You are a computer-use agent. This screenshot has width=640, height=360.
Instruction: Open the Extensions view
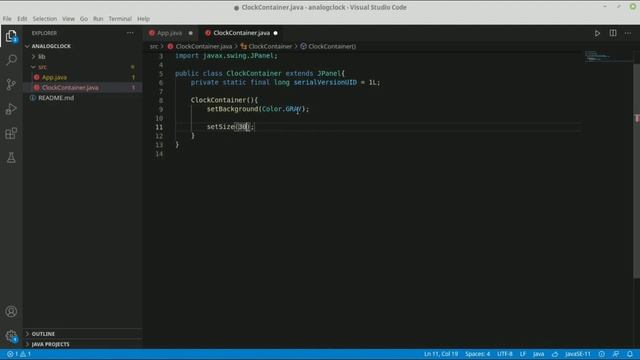11,133
